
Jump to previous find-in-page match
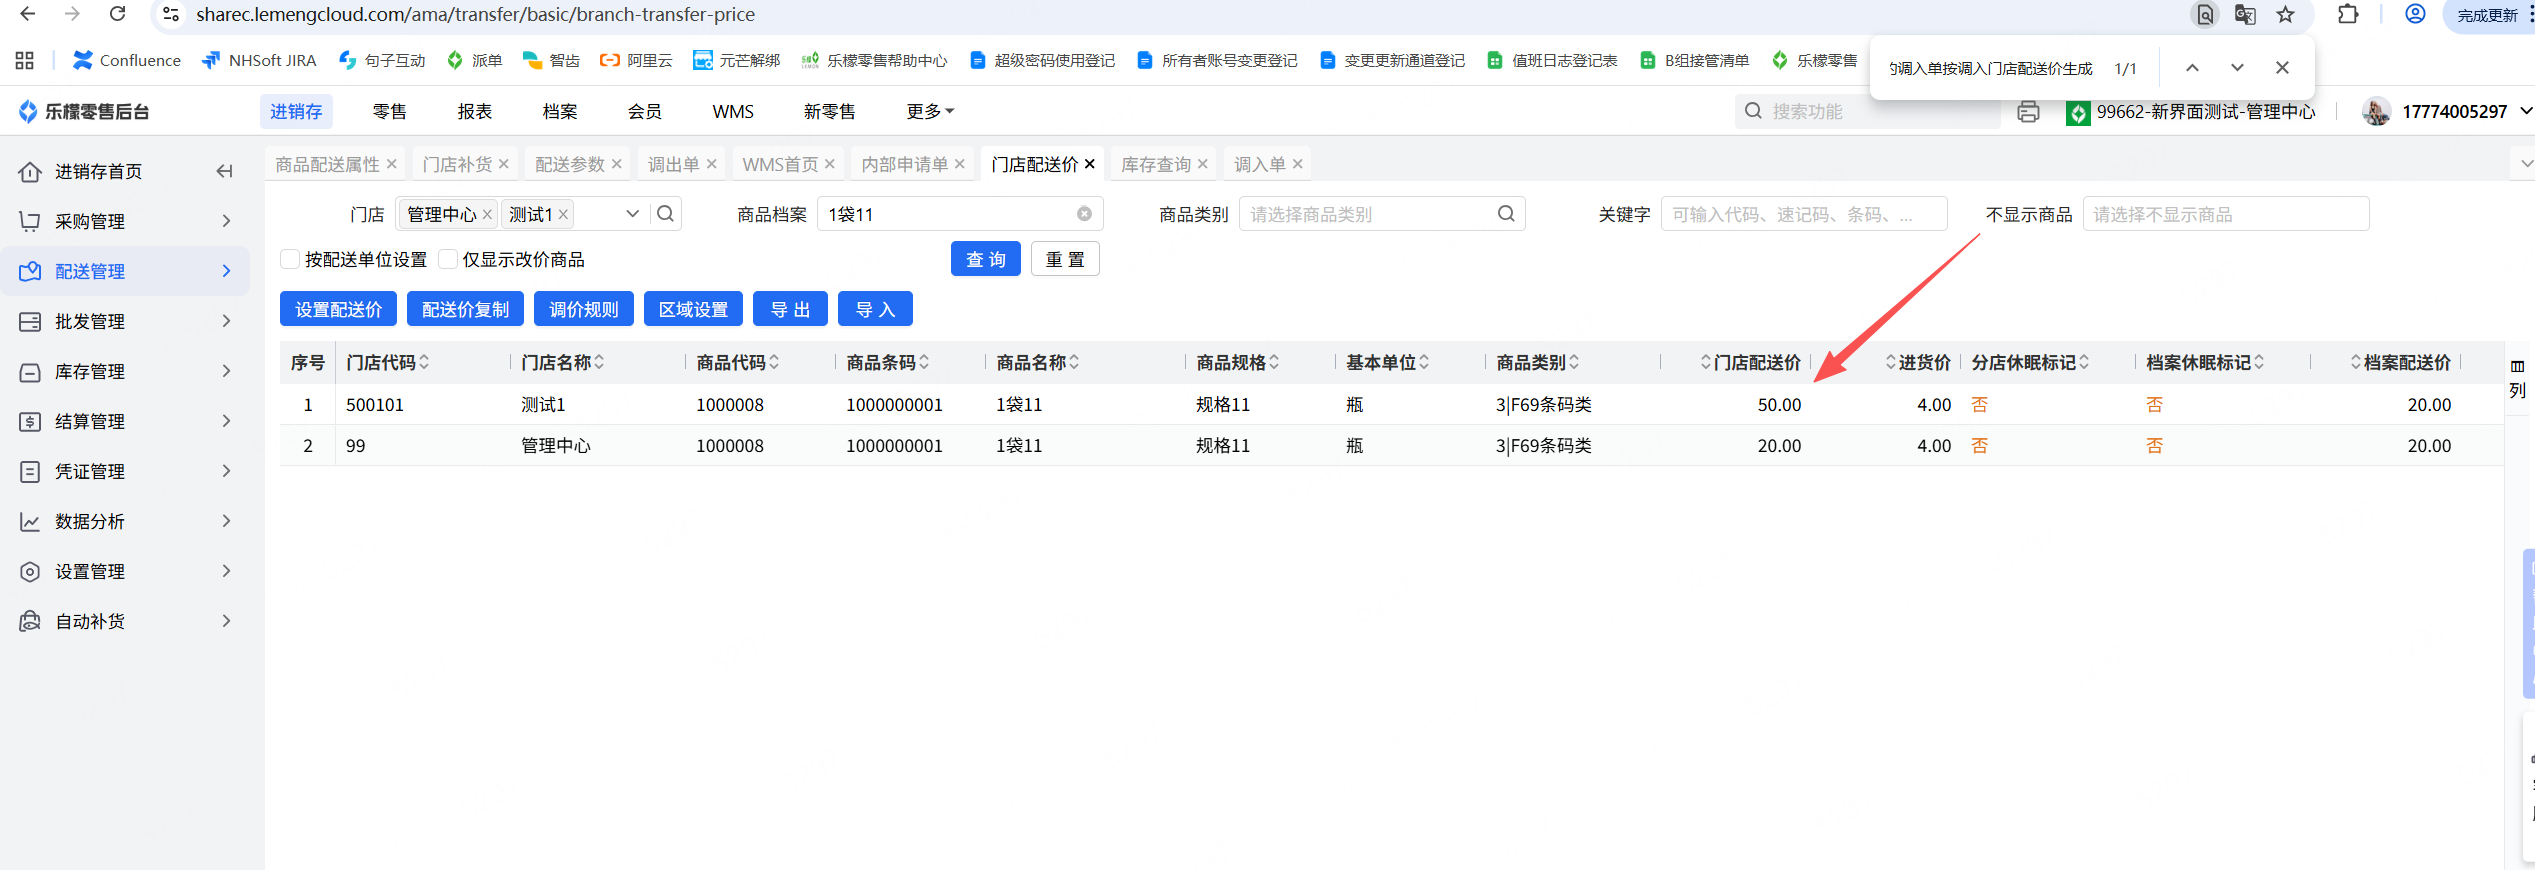click(2192, 68)
